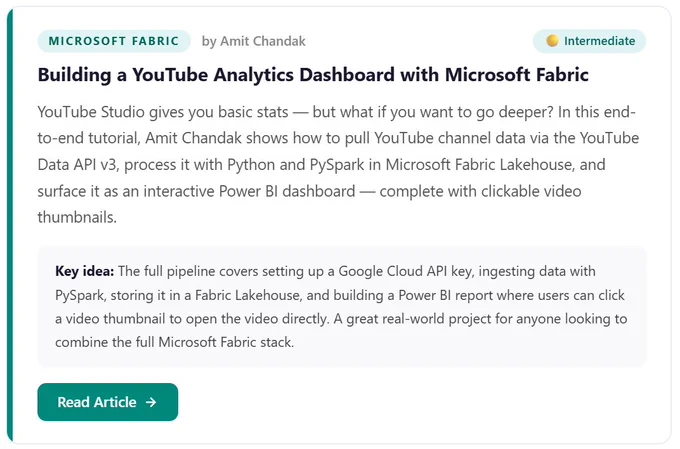Open author name Amit Chandak
680x449 pixels.
pyautogui.click(x=263, y=41)
